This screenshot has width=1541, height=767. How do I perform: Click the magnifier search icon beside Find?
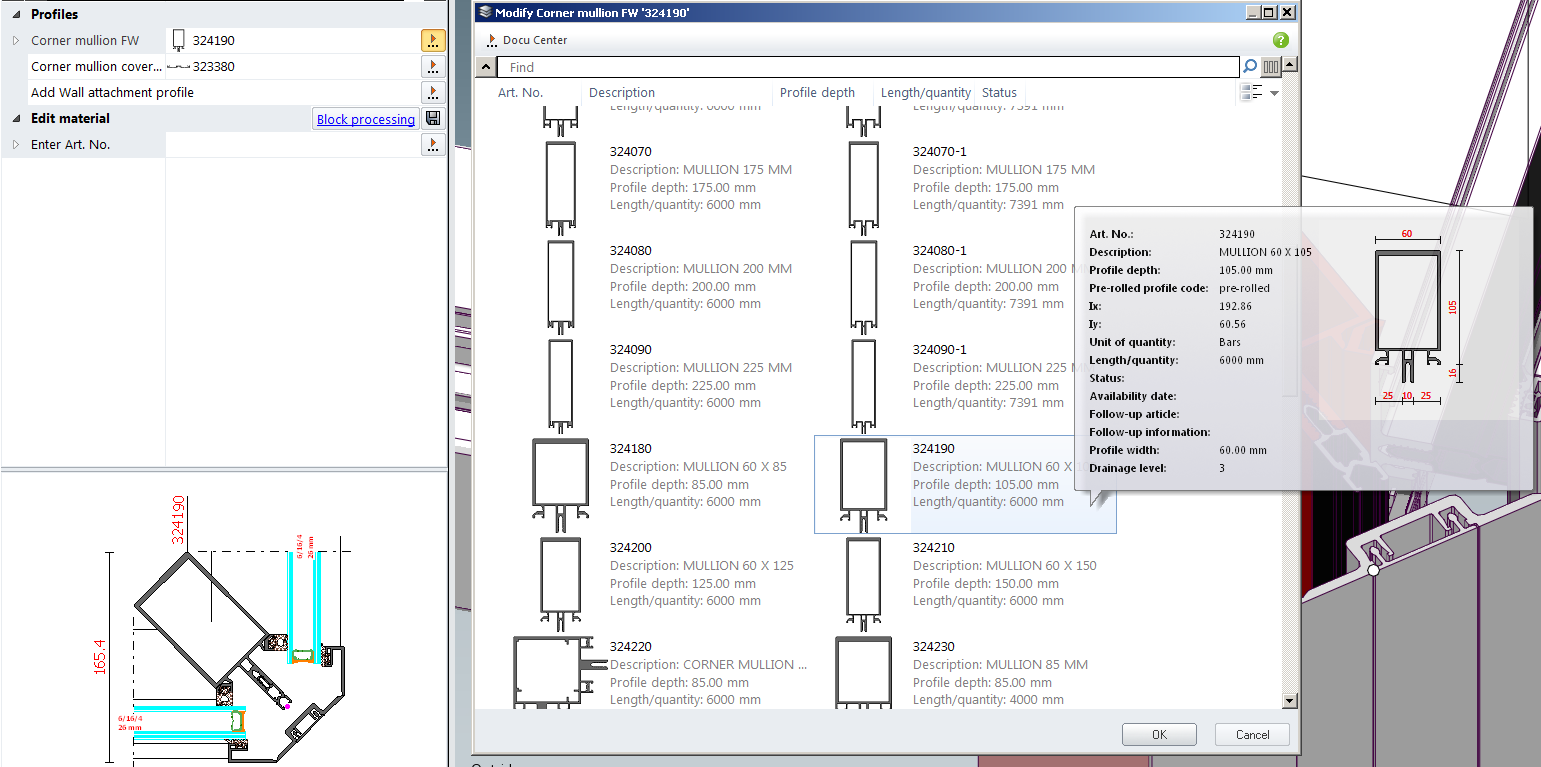[1249, 67]
